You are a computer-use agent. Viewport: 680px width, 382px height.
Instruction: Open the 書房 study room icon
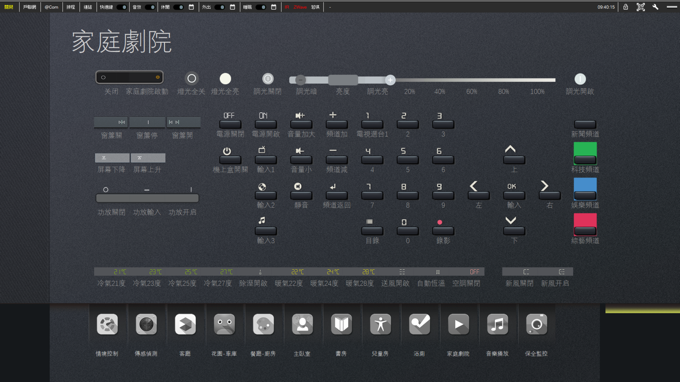(x=341, y=324)
